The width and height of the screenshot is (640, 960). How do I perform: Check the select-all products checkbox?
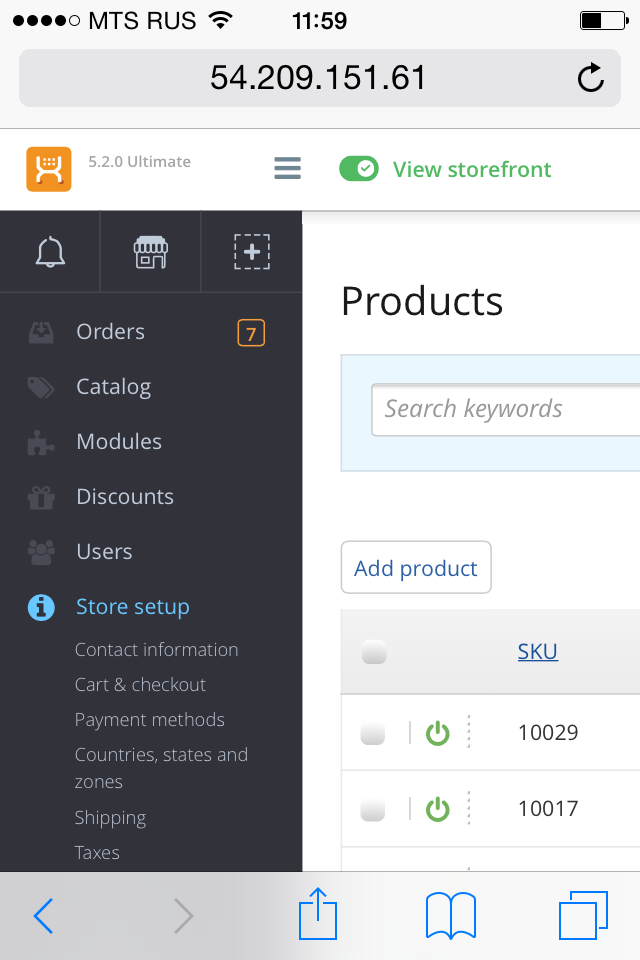click(x=374, y=652)
